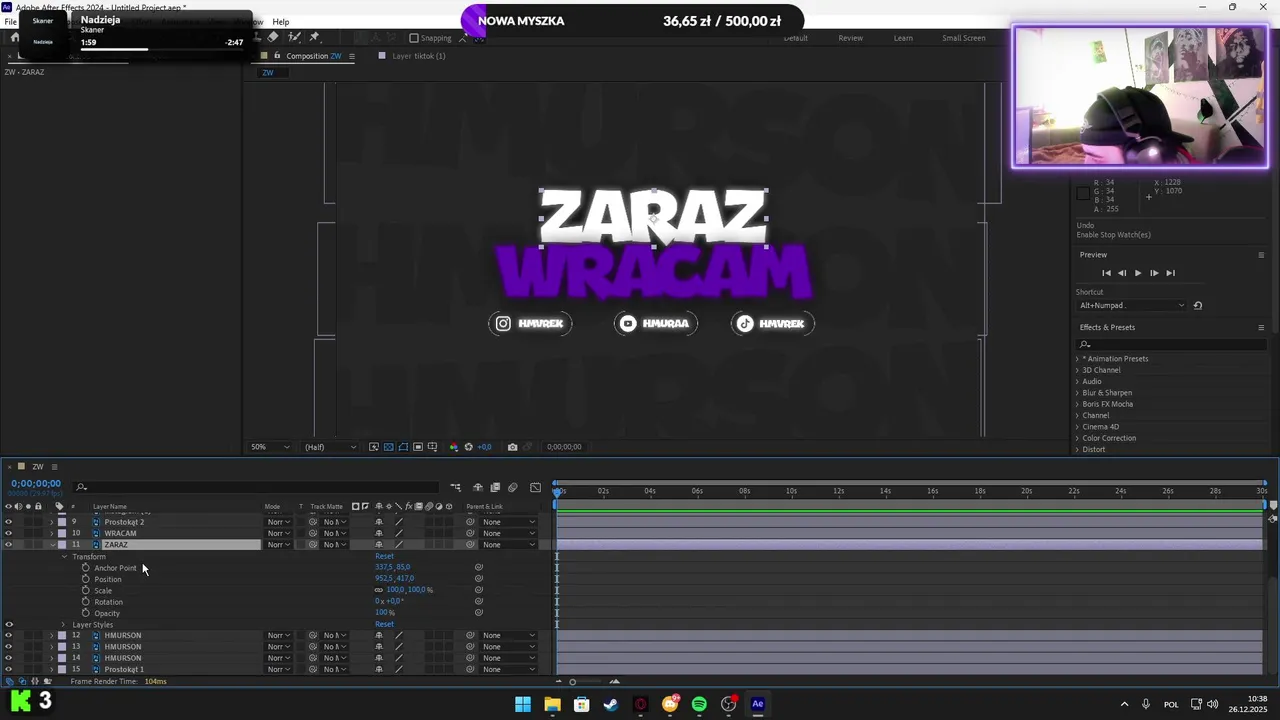Expand the Layer Styles group

tap(64, 625)
